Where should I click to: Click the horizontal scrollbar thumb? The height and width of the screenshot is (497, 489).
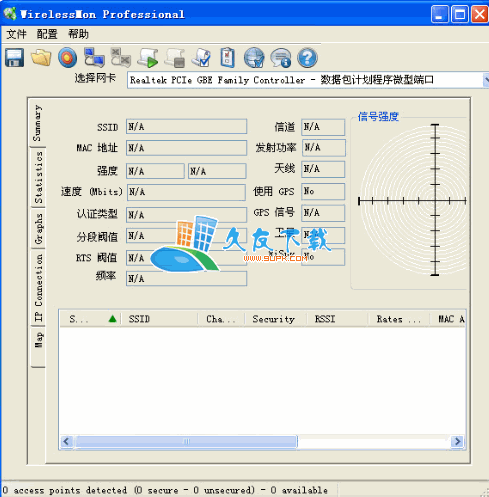[x=186, y=442]
